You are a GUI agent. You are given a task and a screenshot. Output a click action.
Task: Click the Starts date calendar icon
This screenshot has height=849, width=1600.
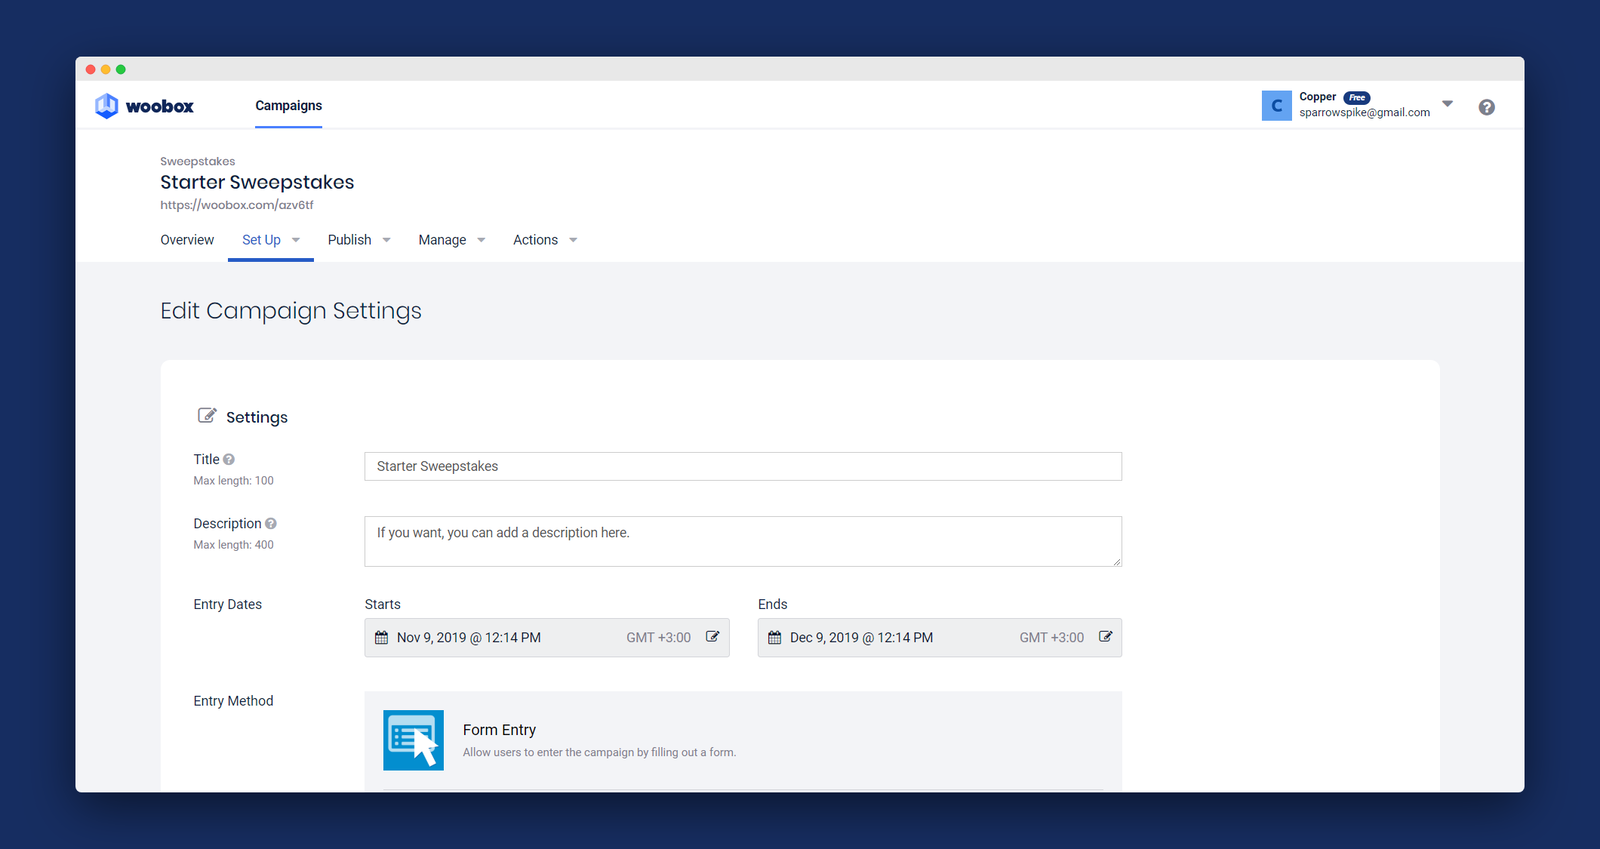coord(381,638)
